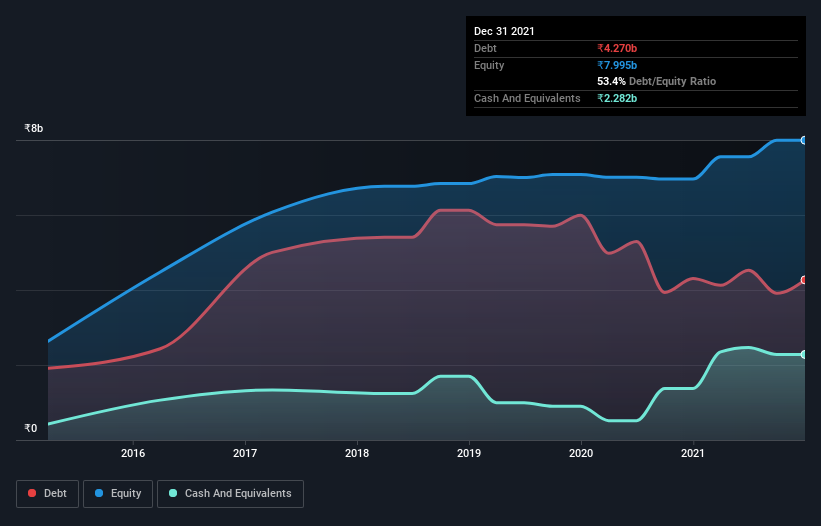This screenshot has height=526, width=821.
Task: Click the ₹7.995b equity value
Action: pyautogui.click(x=617, y=65)
